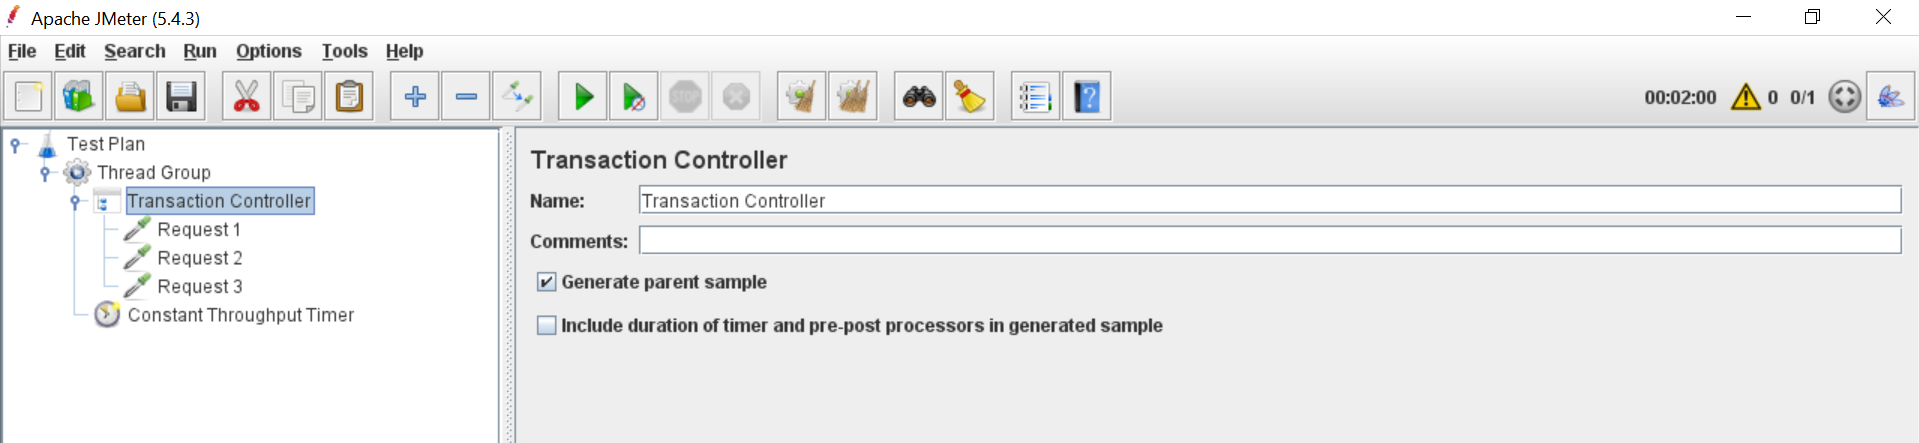
Task: Open Search with the binoculars icon
Action: [x=919, y=97]
